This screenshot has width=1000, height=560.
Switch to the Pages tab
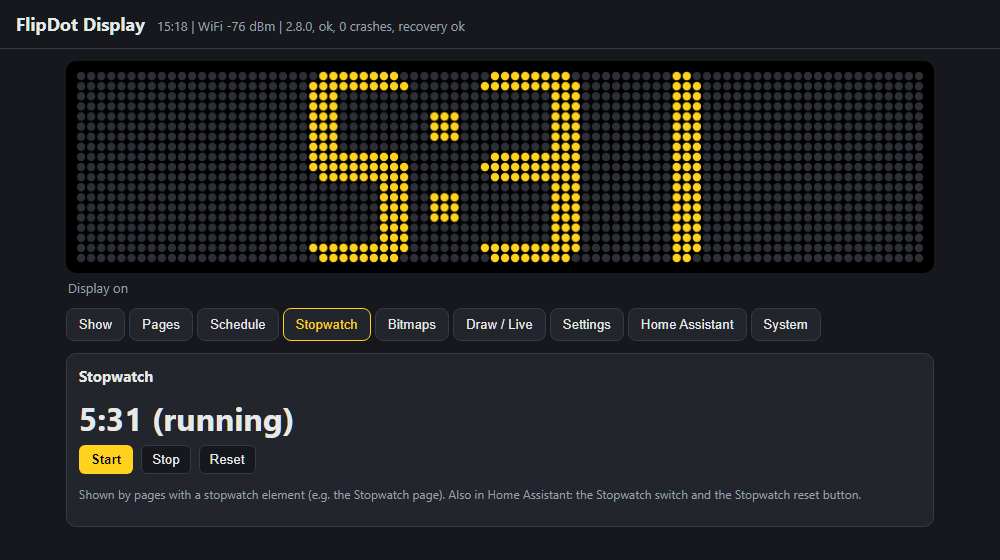pos(161,325)
